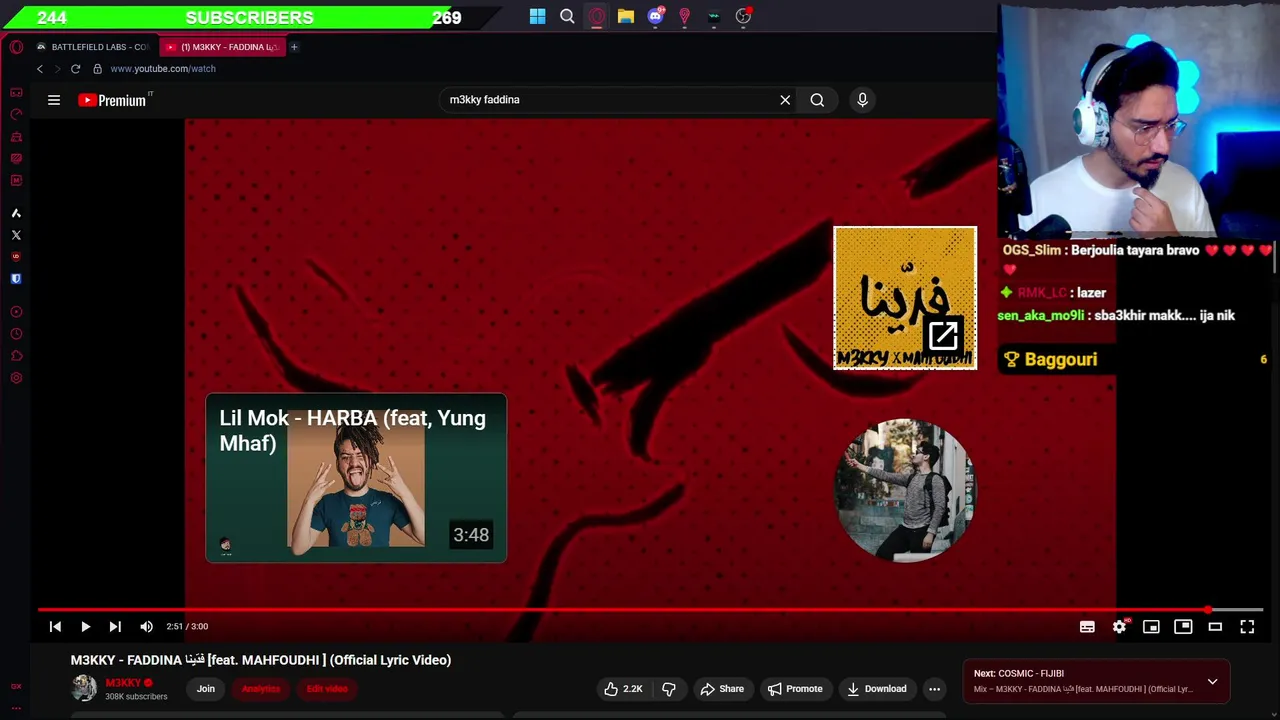The width and height of the screenshot is (1280, 720).
Task: Open X (Twitter) in the Opera sidebar
Action: coord(16,235)
